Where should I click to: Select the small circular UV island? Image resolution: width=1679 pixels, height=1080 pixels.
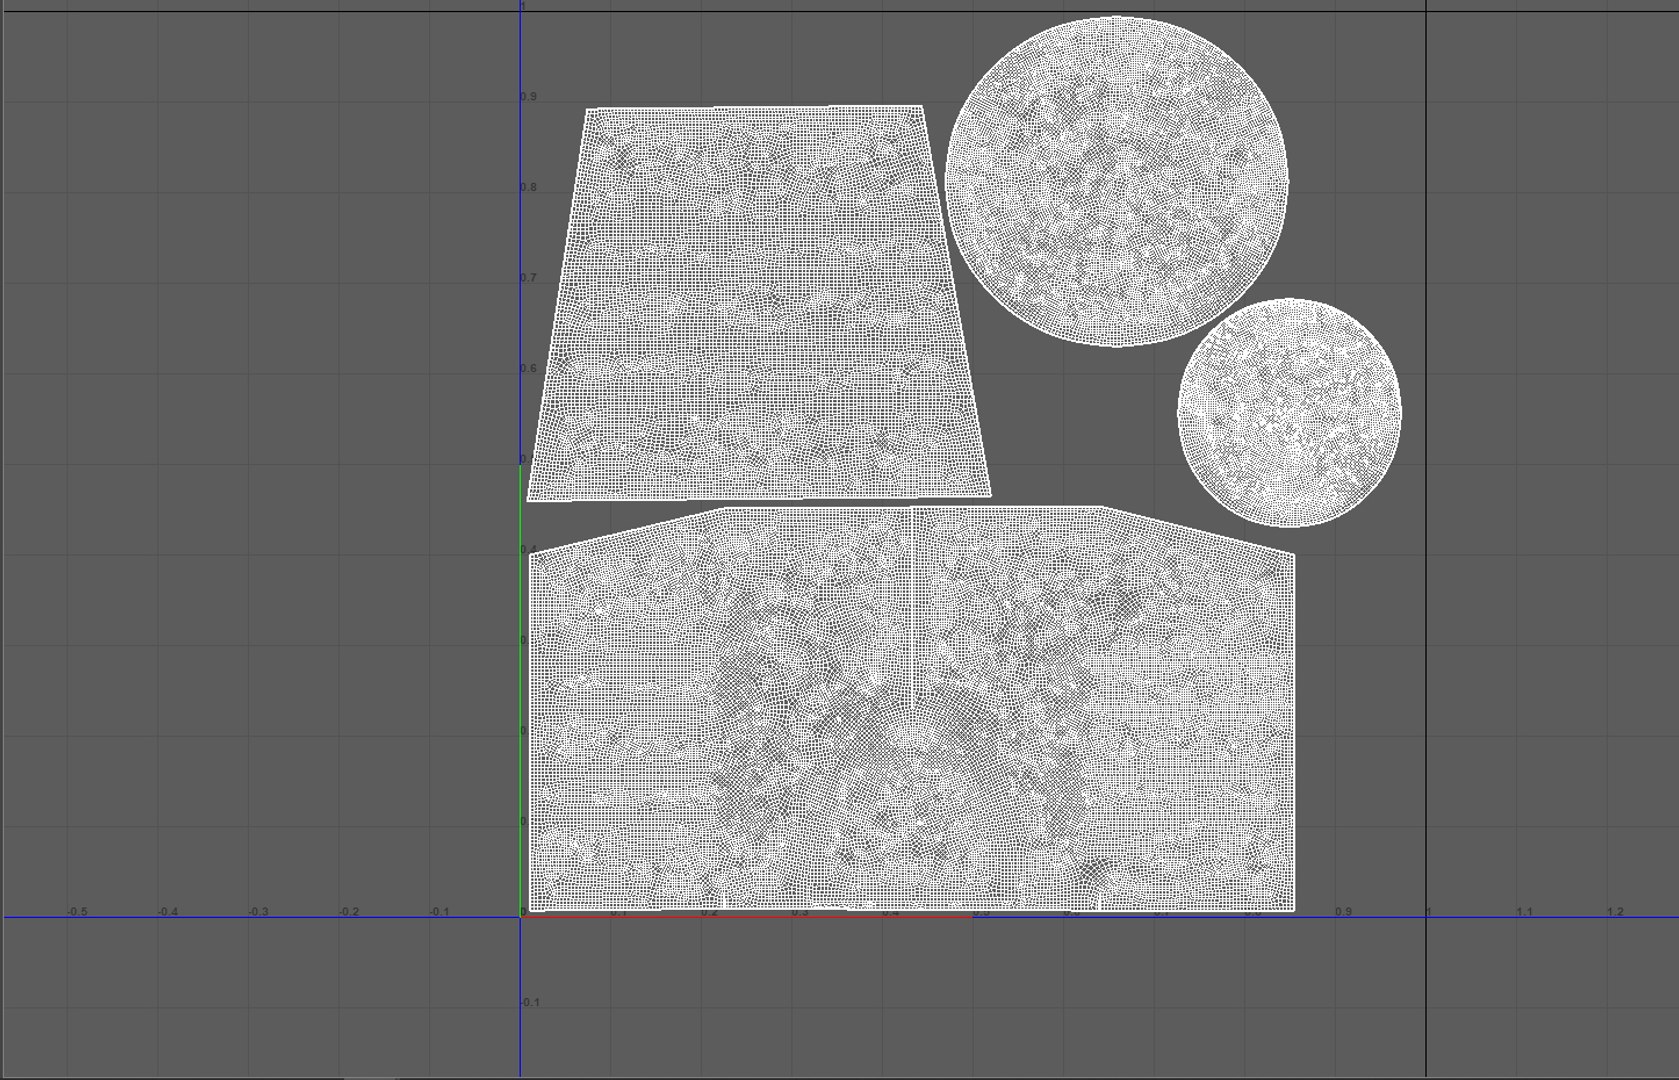point(1290,412)
